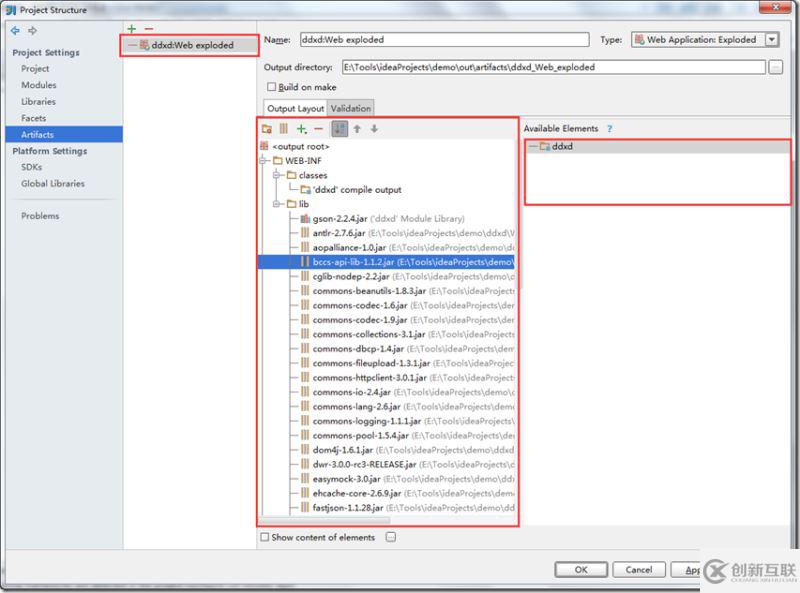Collapse the lib folder node
Screen dimensions: 800x593
(x=277, y=204)
